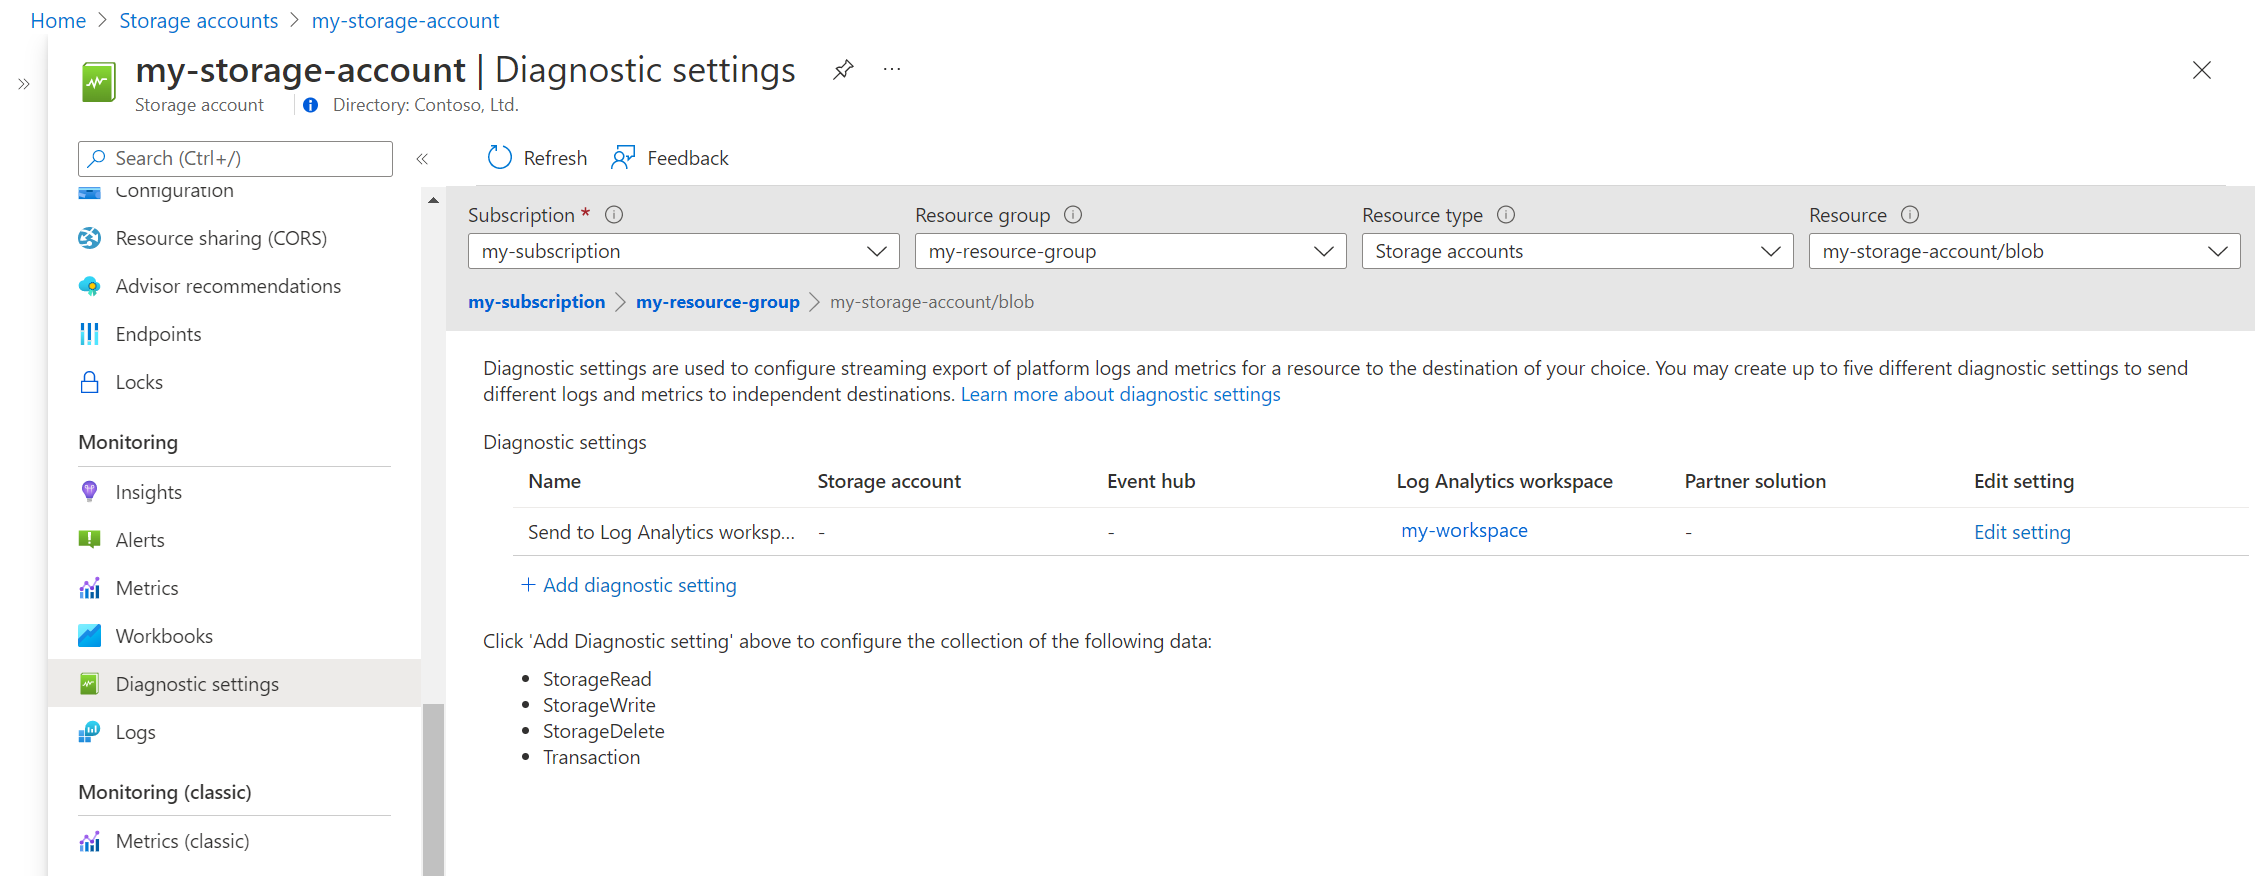Click the left menu scrollbar thumb
2255x876 pixels.
[433, 790]
